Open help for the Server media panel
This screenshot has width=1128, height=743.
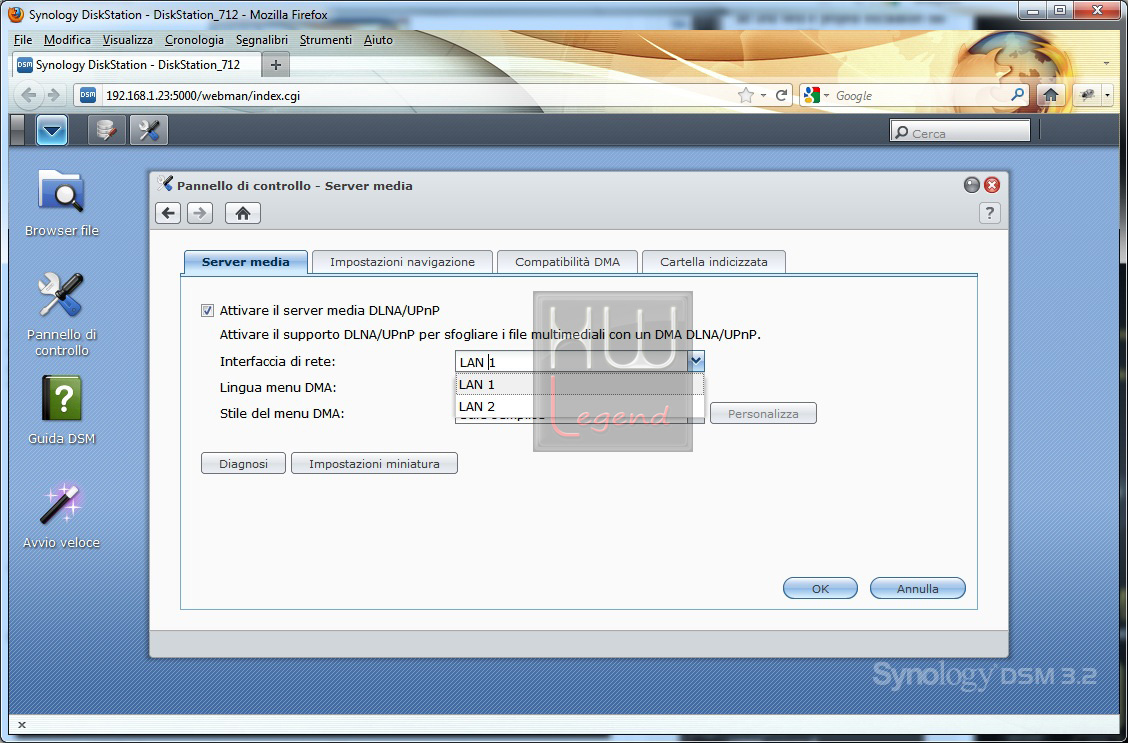(990, 213)
